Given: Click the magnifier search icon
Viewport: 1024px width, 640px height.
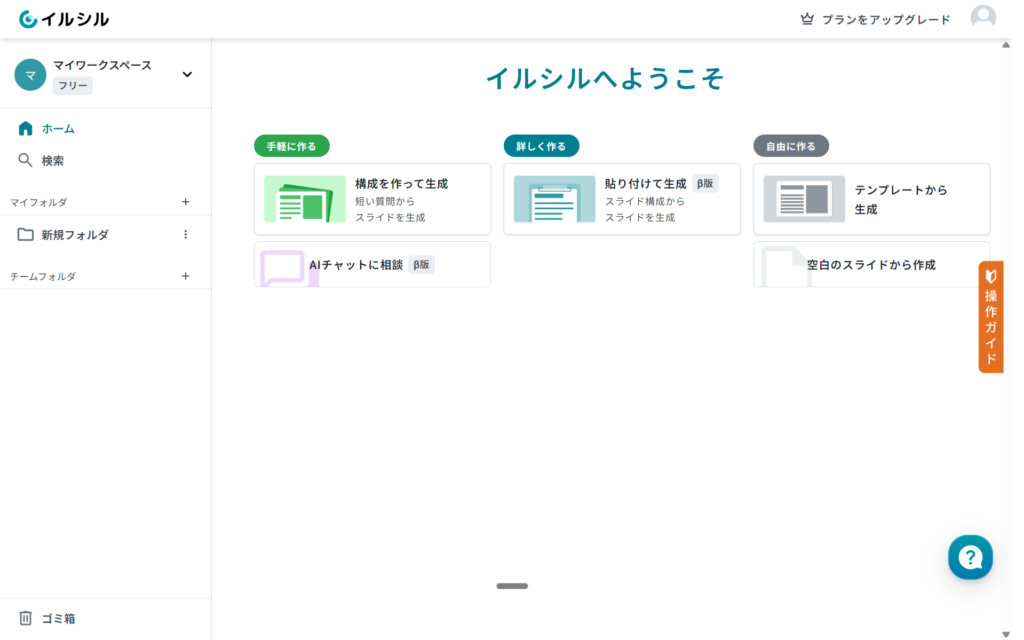Looking at the screenshot, I should click(x=26, y=160).
